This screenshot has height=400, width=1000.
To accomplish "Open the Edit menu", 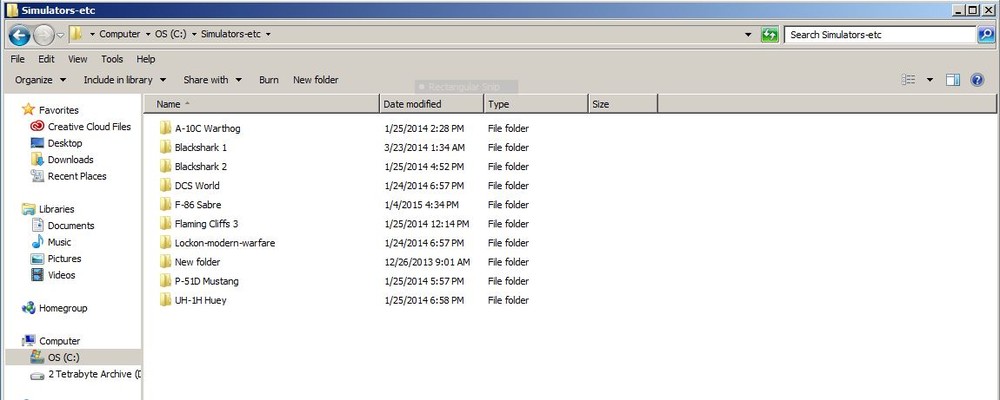I will 46,59.
